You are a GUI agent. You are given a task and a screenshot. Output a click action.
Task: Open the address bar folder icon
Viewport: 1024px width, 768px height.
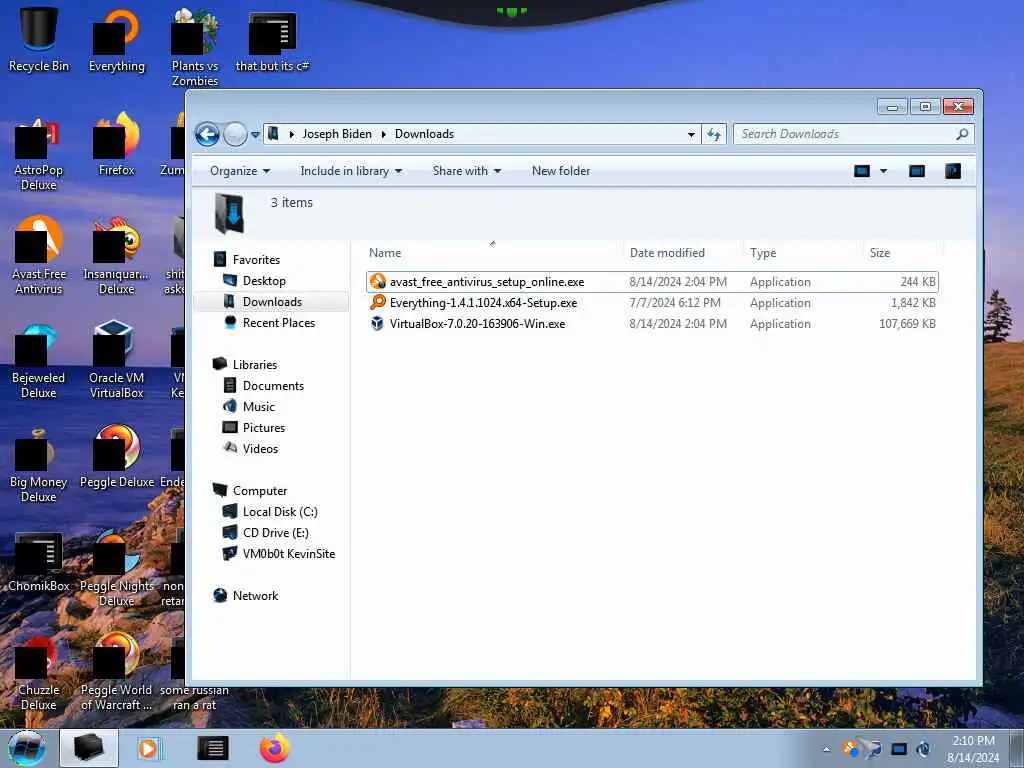pyautogui.click(x=274, y=134)
